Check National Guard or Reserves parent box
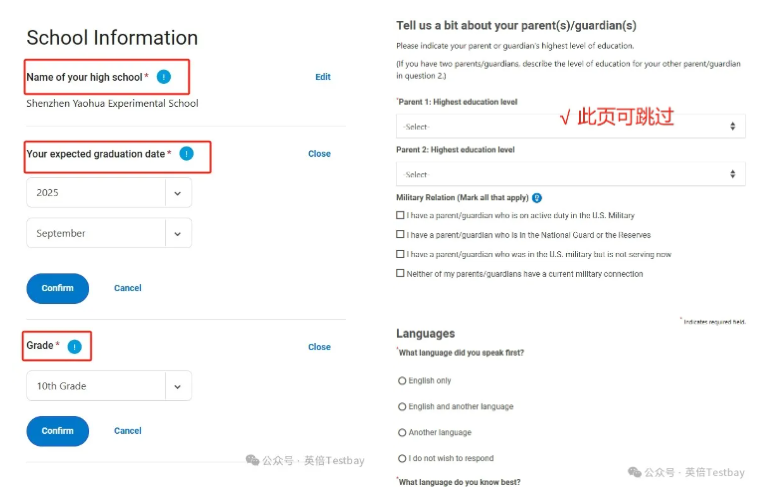The width and height of the screenshot is (761, 496). click(401, 234)
